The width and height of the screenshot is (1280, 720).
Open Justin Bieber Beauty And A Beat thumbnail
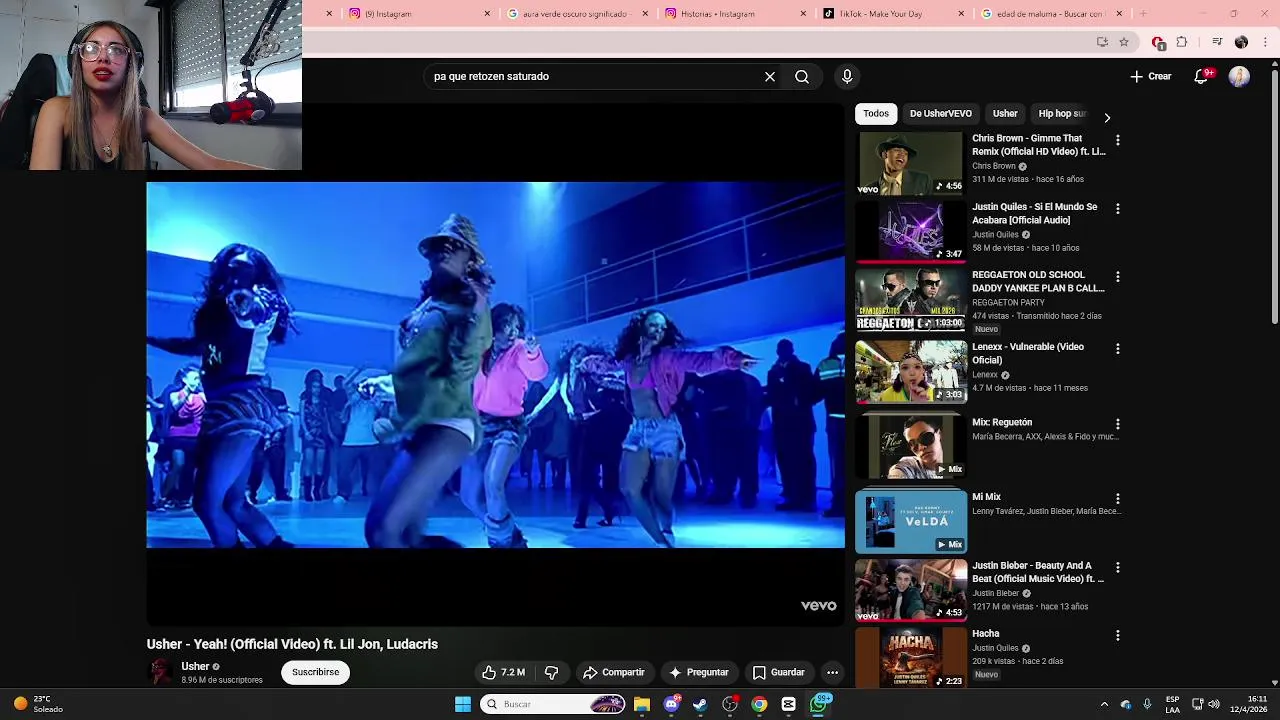910,590
